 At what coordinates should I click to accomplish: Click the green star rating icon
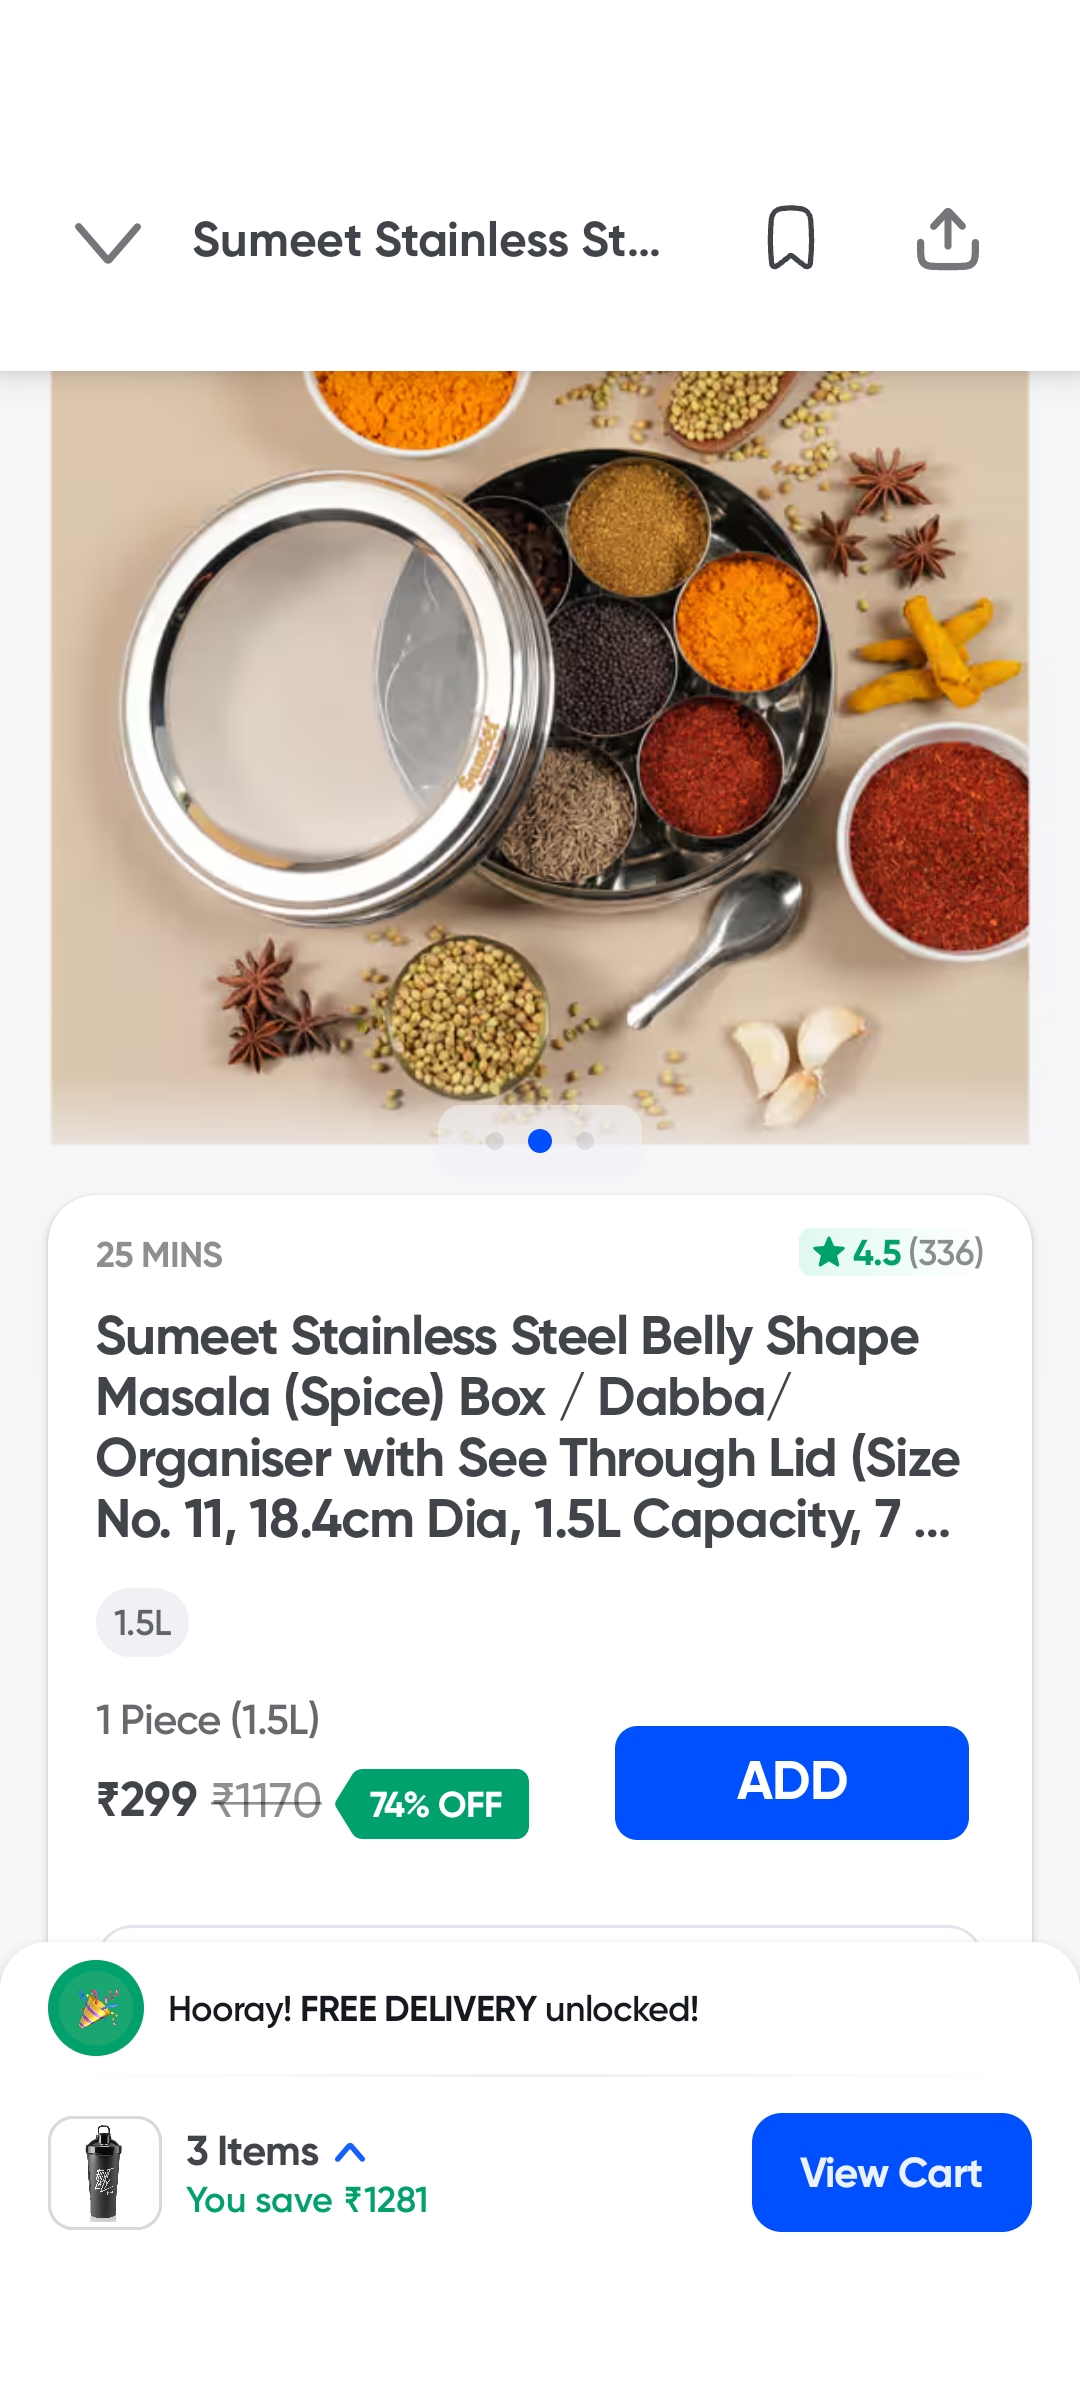(828, 1252)
